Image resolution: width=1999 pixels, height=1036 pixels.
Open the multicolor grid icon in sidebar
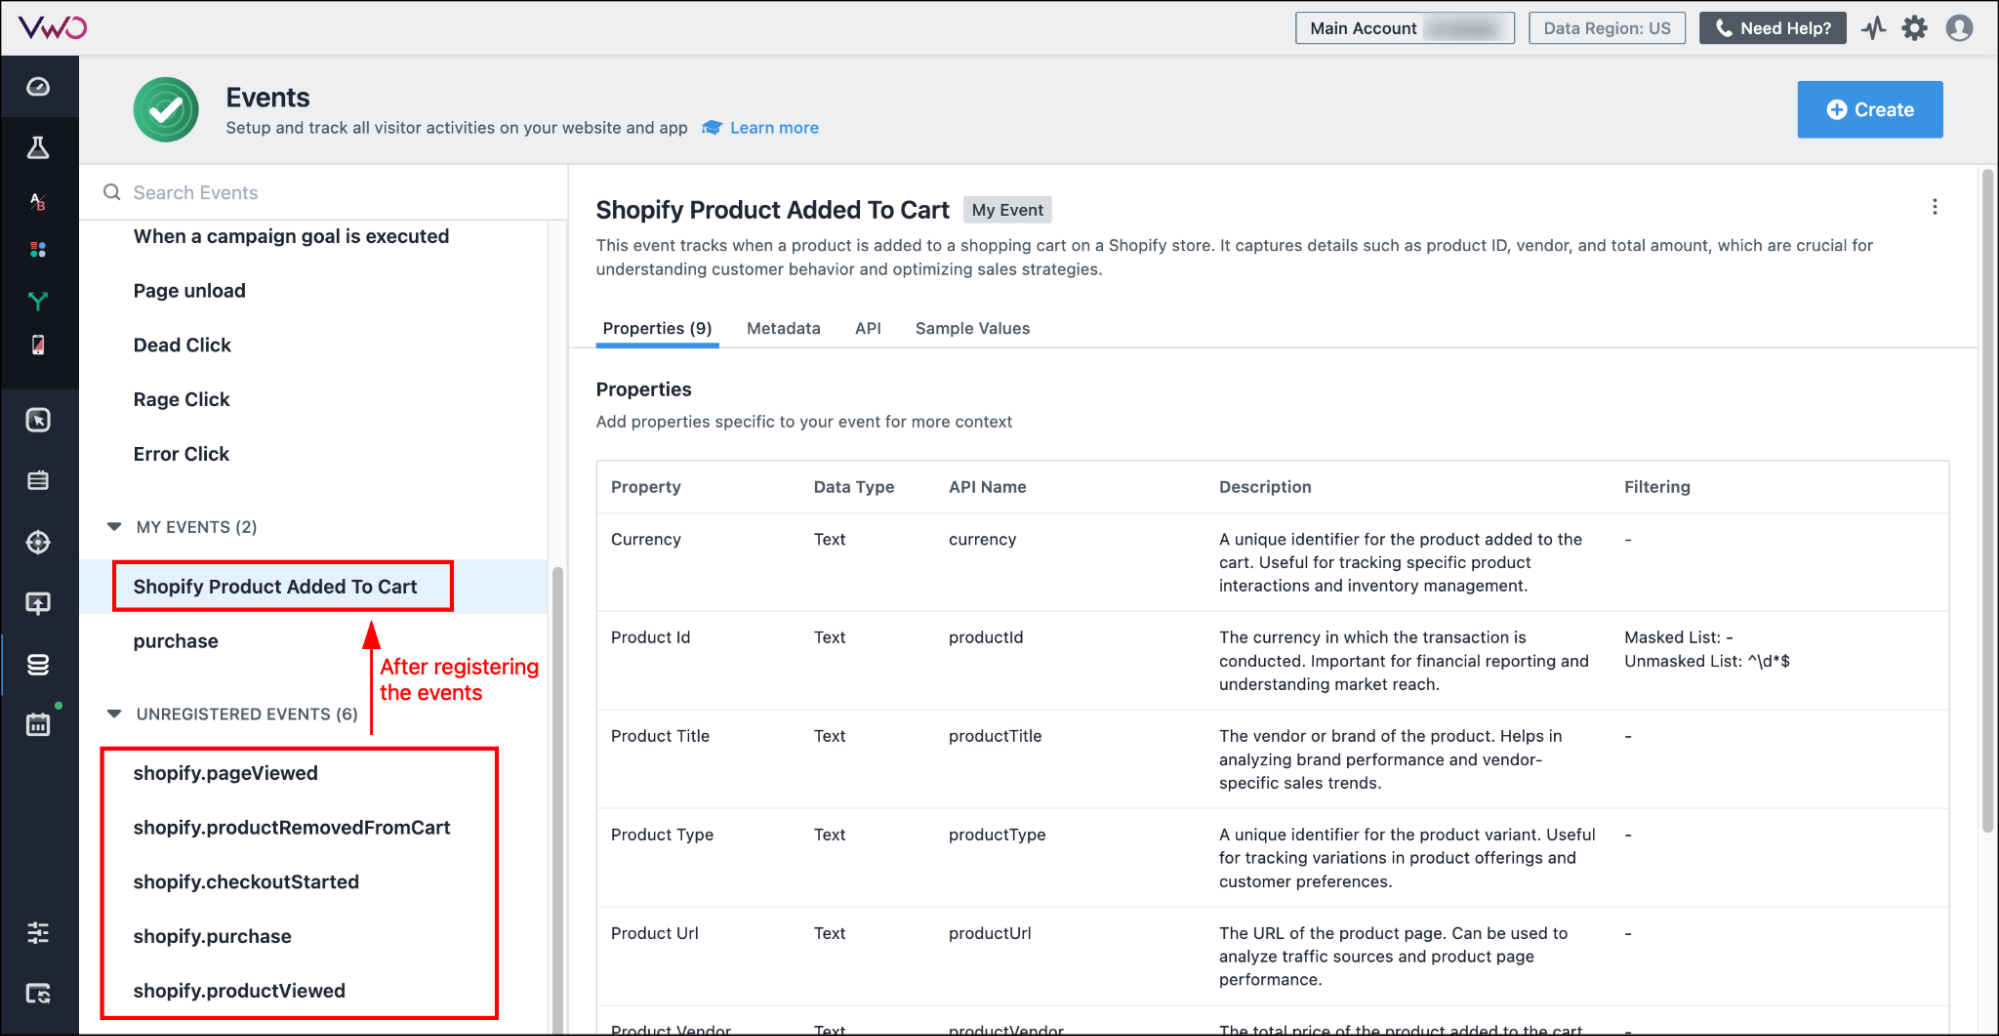(x=38, y=249)
